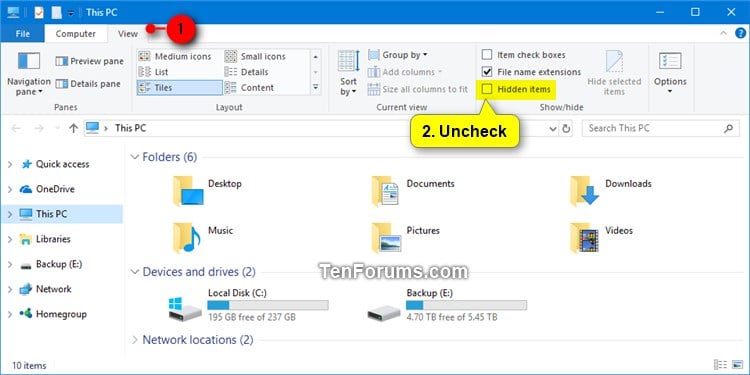
Task: Enable Item check boxes
Action: click(x=487, y=55)
